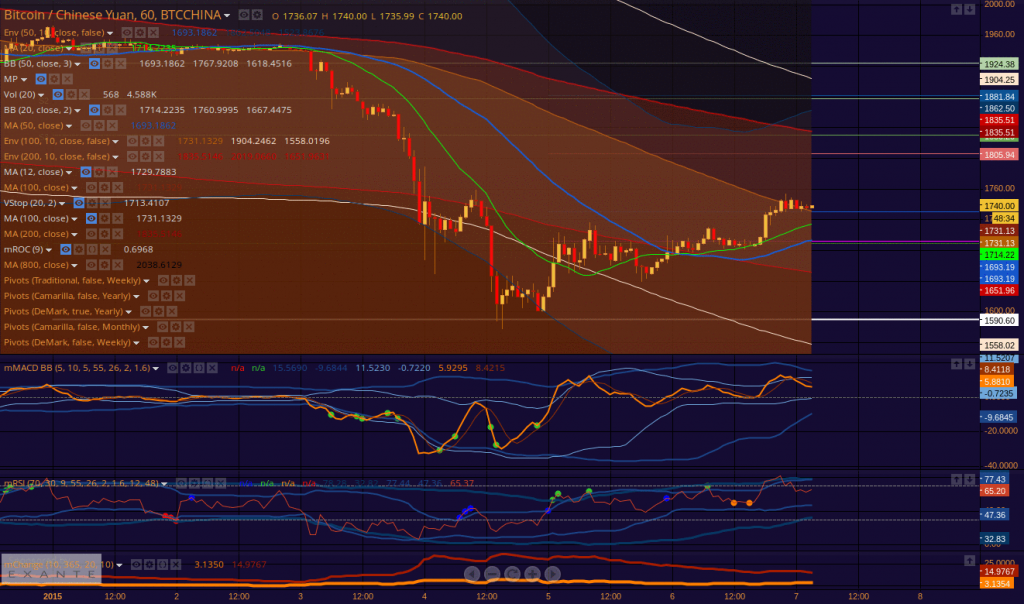Open settings for Env (100, 10, close, false)
The height and width of the screenshot is (604, 1024).
click(x=146, y=141)
